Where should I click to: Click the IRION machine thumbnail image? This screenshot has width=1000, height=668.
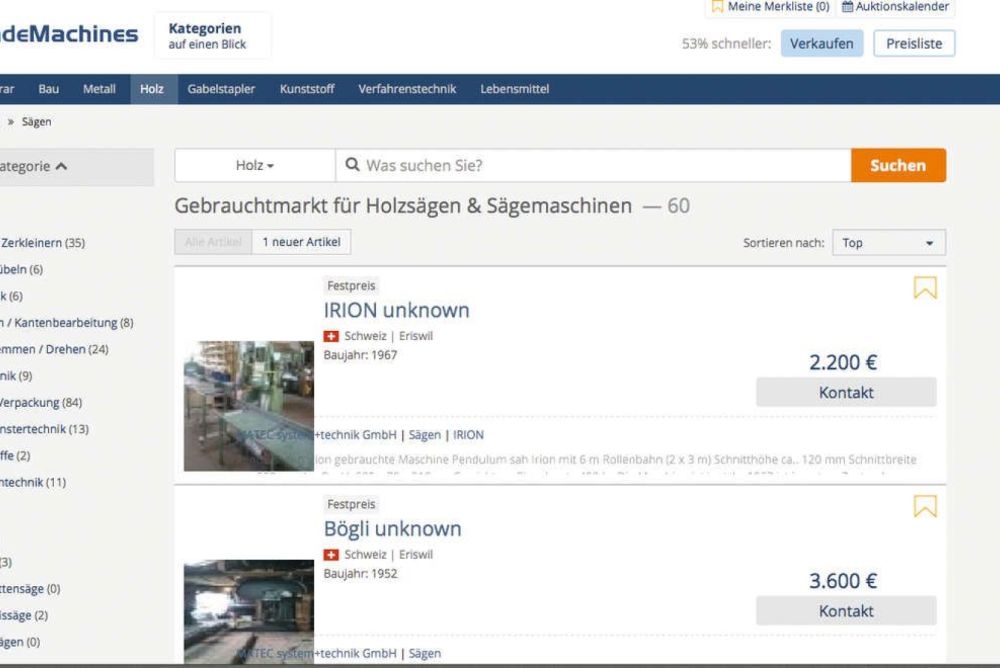point(248,405)
